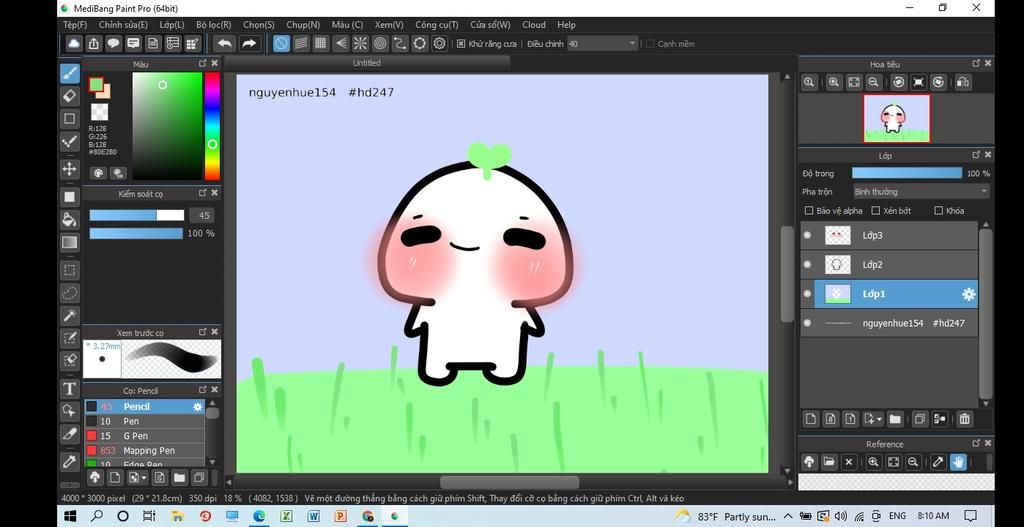Click the Redo arrow in toolbar
Viewport: 1024px width, 527px height.
pos(249,44)
